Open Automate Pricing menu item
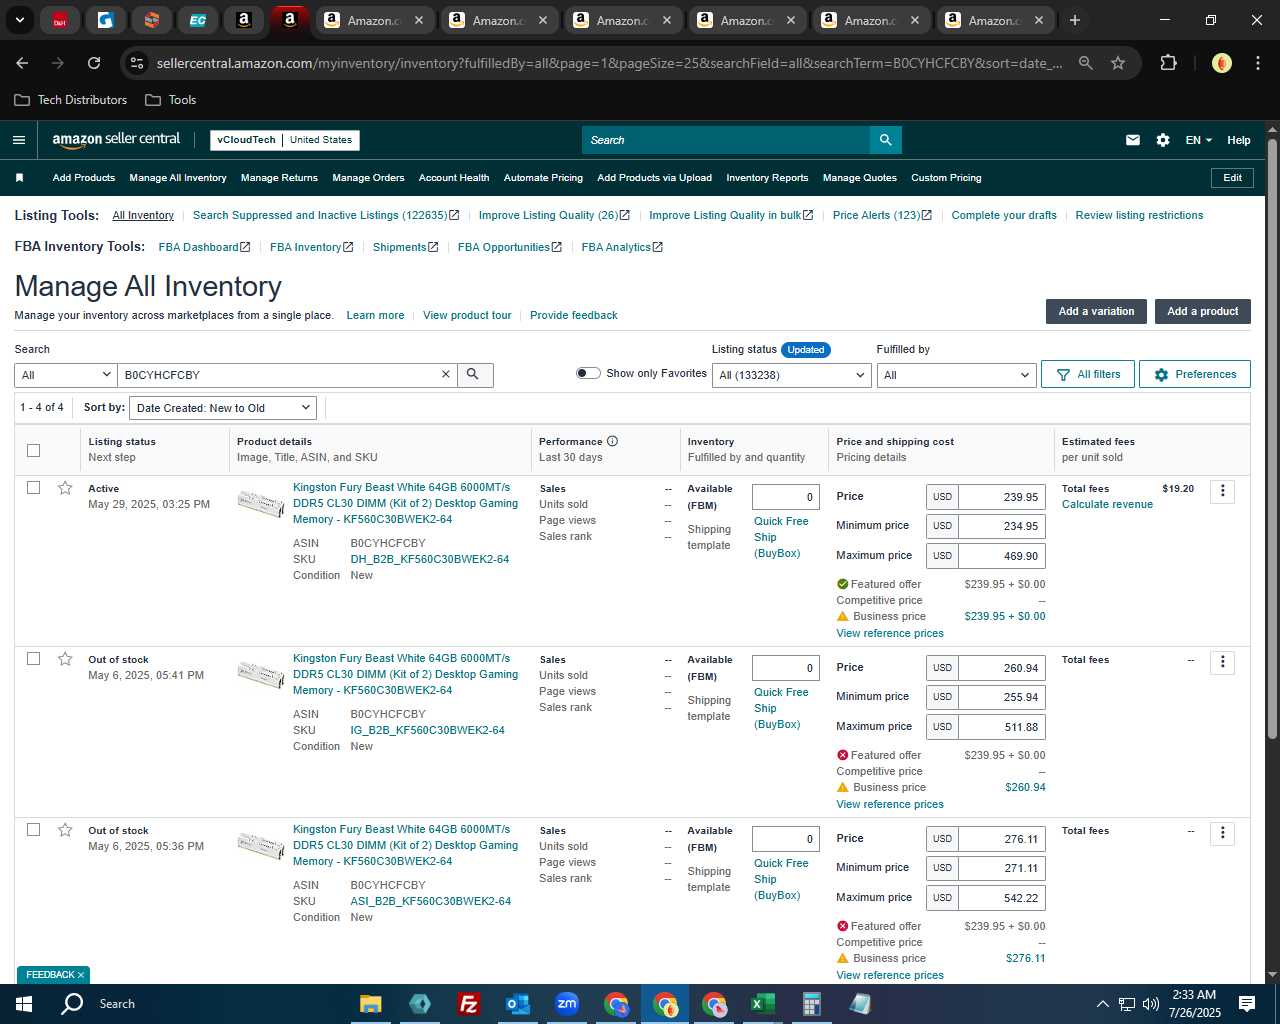This screenshot has height=1024, width=1280. (543, 178)
